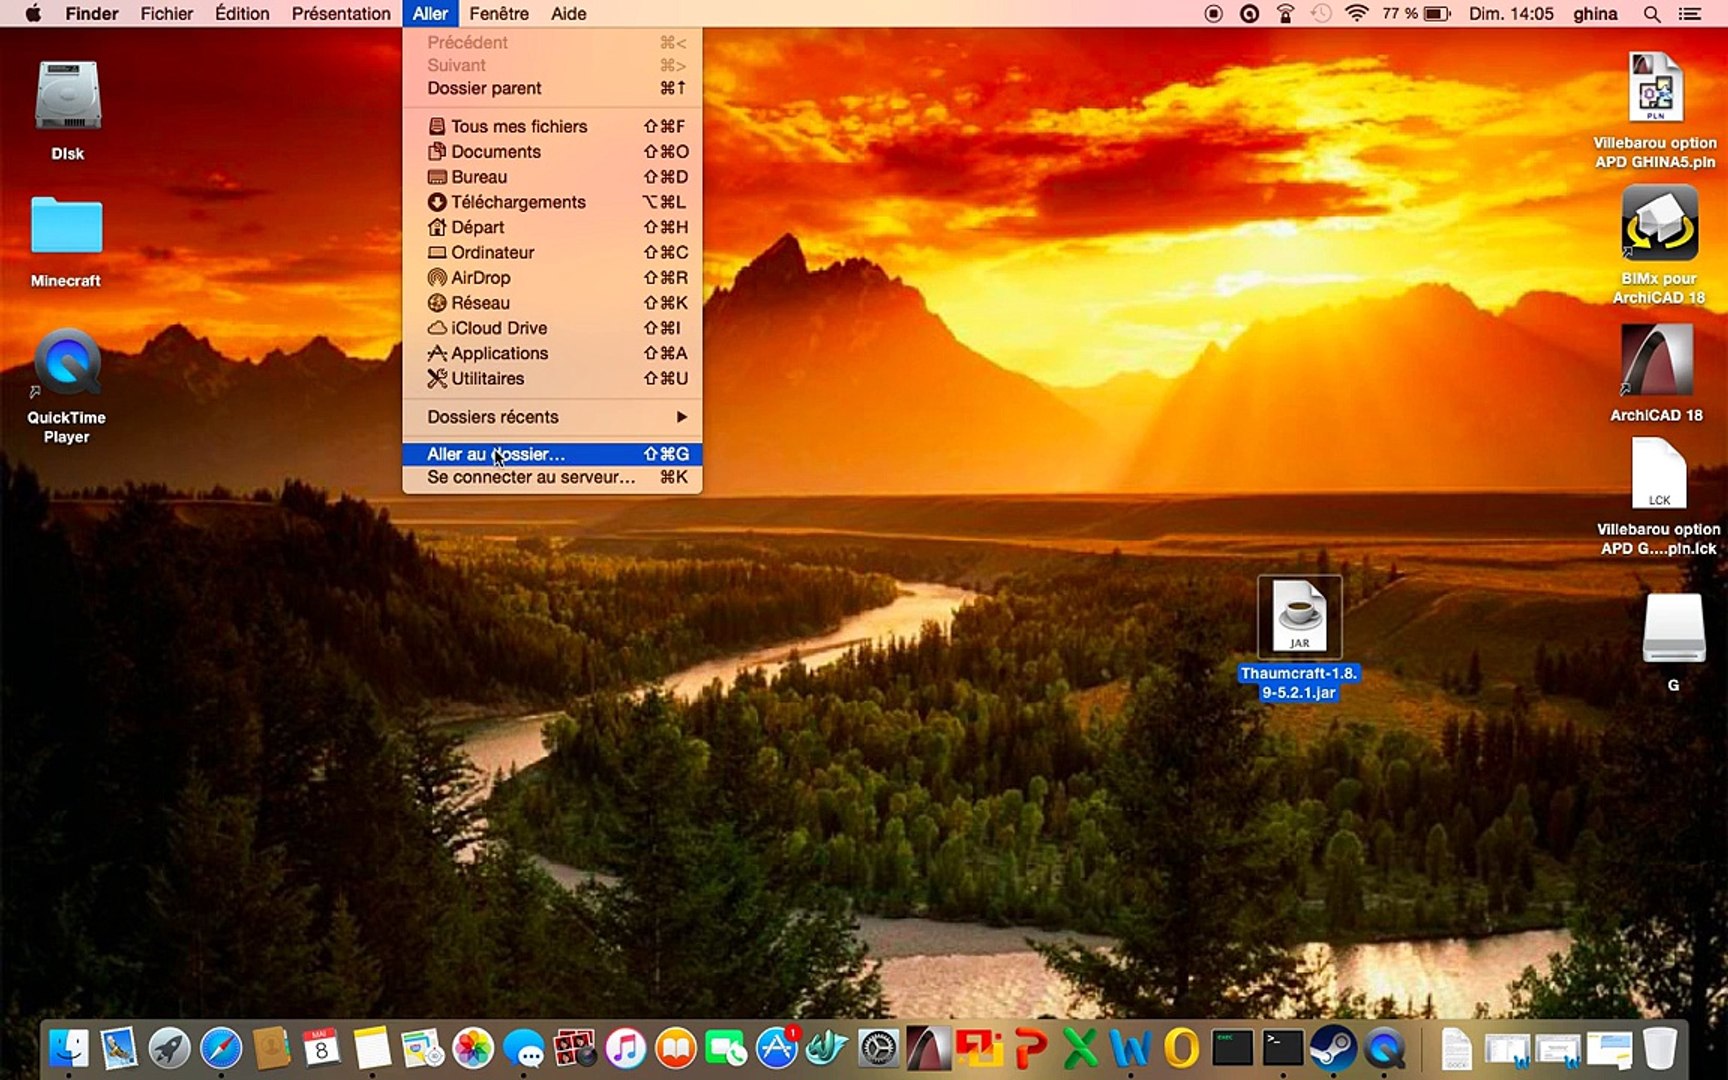
Task: Launch FaceTime from the Dock
Action: [x=726, y=1048]
